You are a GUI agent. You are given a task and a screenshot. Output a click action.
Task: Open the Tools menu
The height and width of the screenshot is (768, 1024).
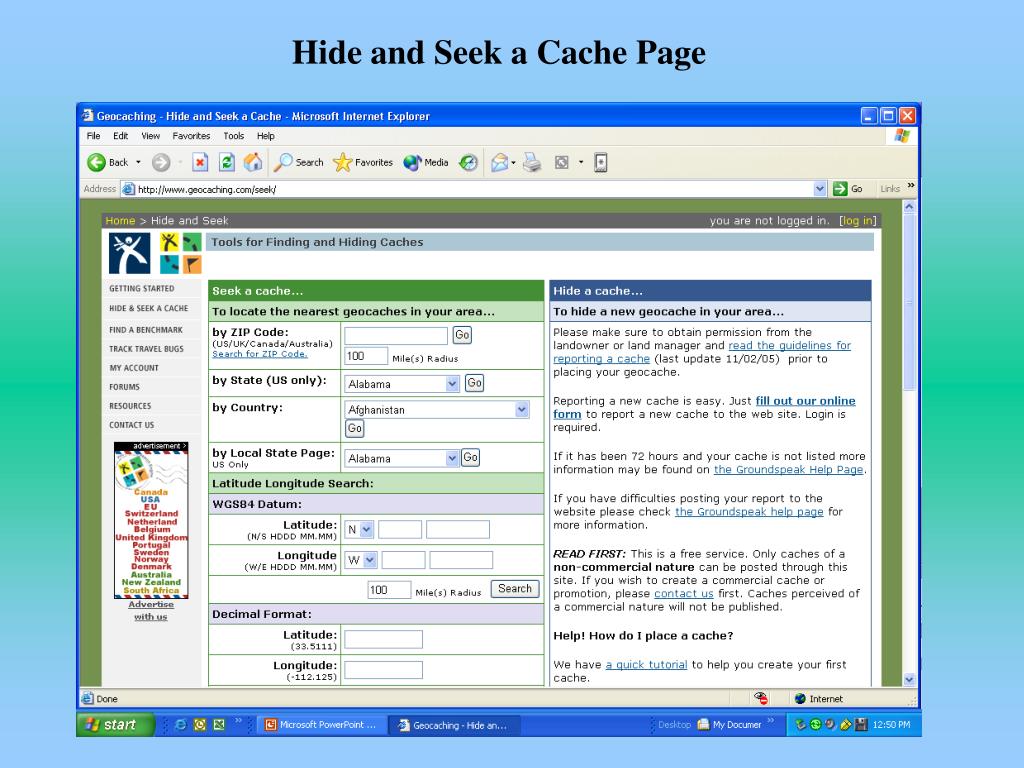(x=233, y=136)
